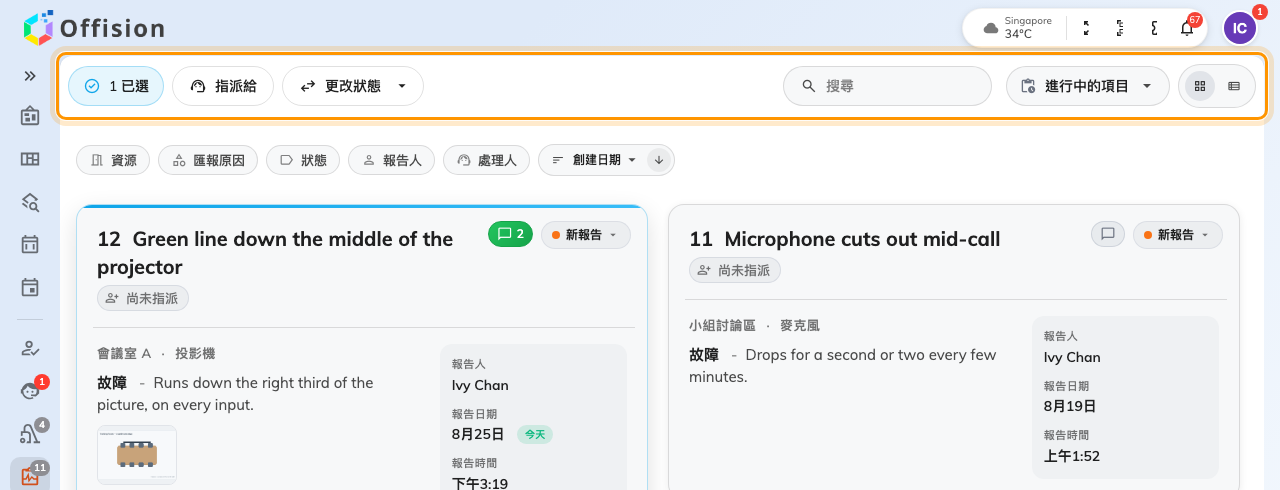Click the third bracket icon in top bar
Image resolution: width=1280 pixels, height=490 pixels.
[x=1154, y=28]
